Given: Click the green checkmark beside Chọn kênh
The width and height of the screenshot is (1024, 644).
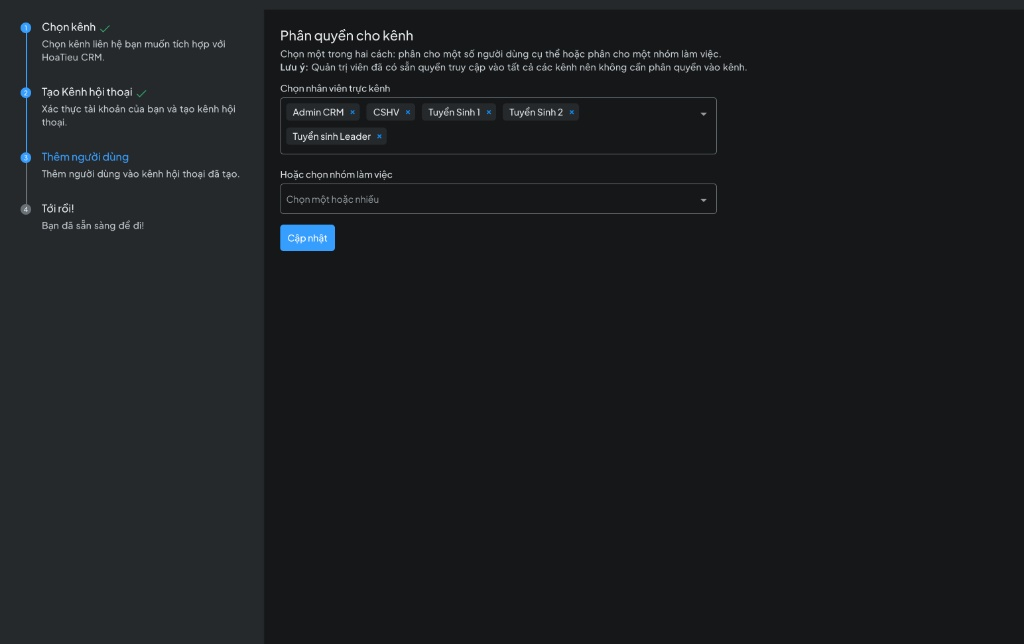Looking at the screenshot, I should (106, 28).
